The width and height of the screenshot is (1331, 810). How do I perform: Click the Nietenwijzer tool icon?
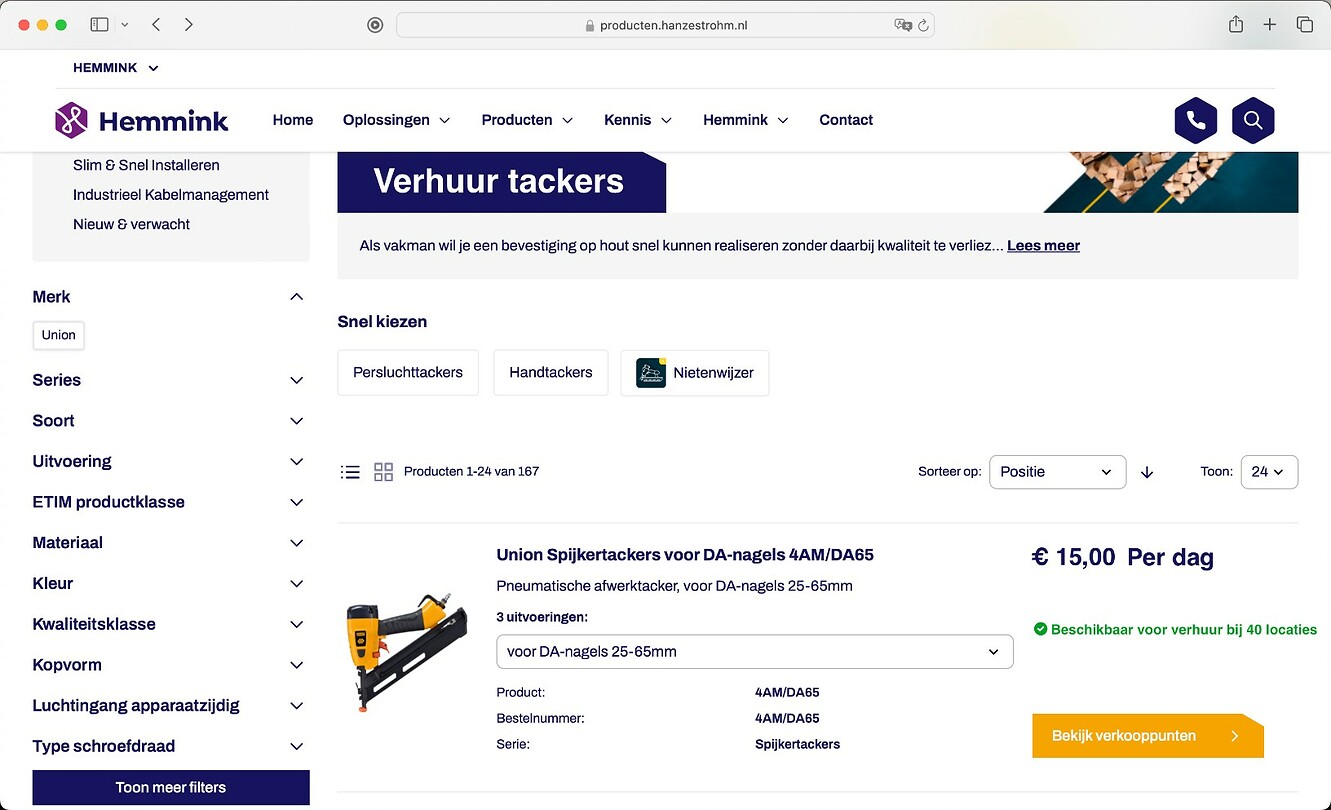(x=651, y=373)
